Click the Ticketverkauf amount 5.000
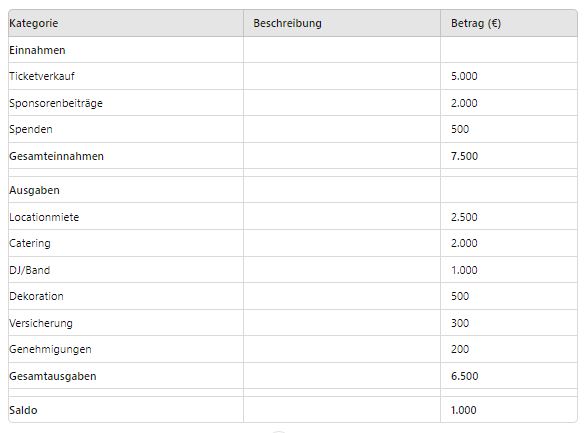 pos(464,76)
